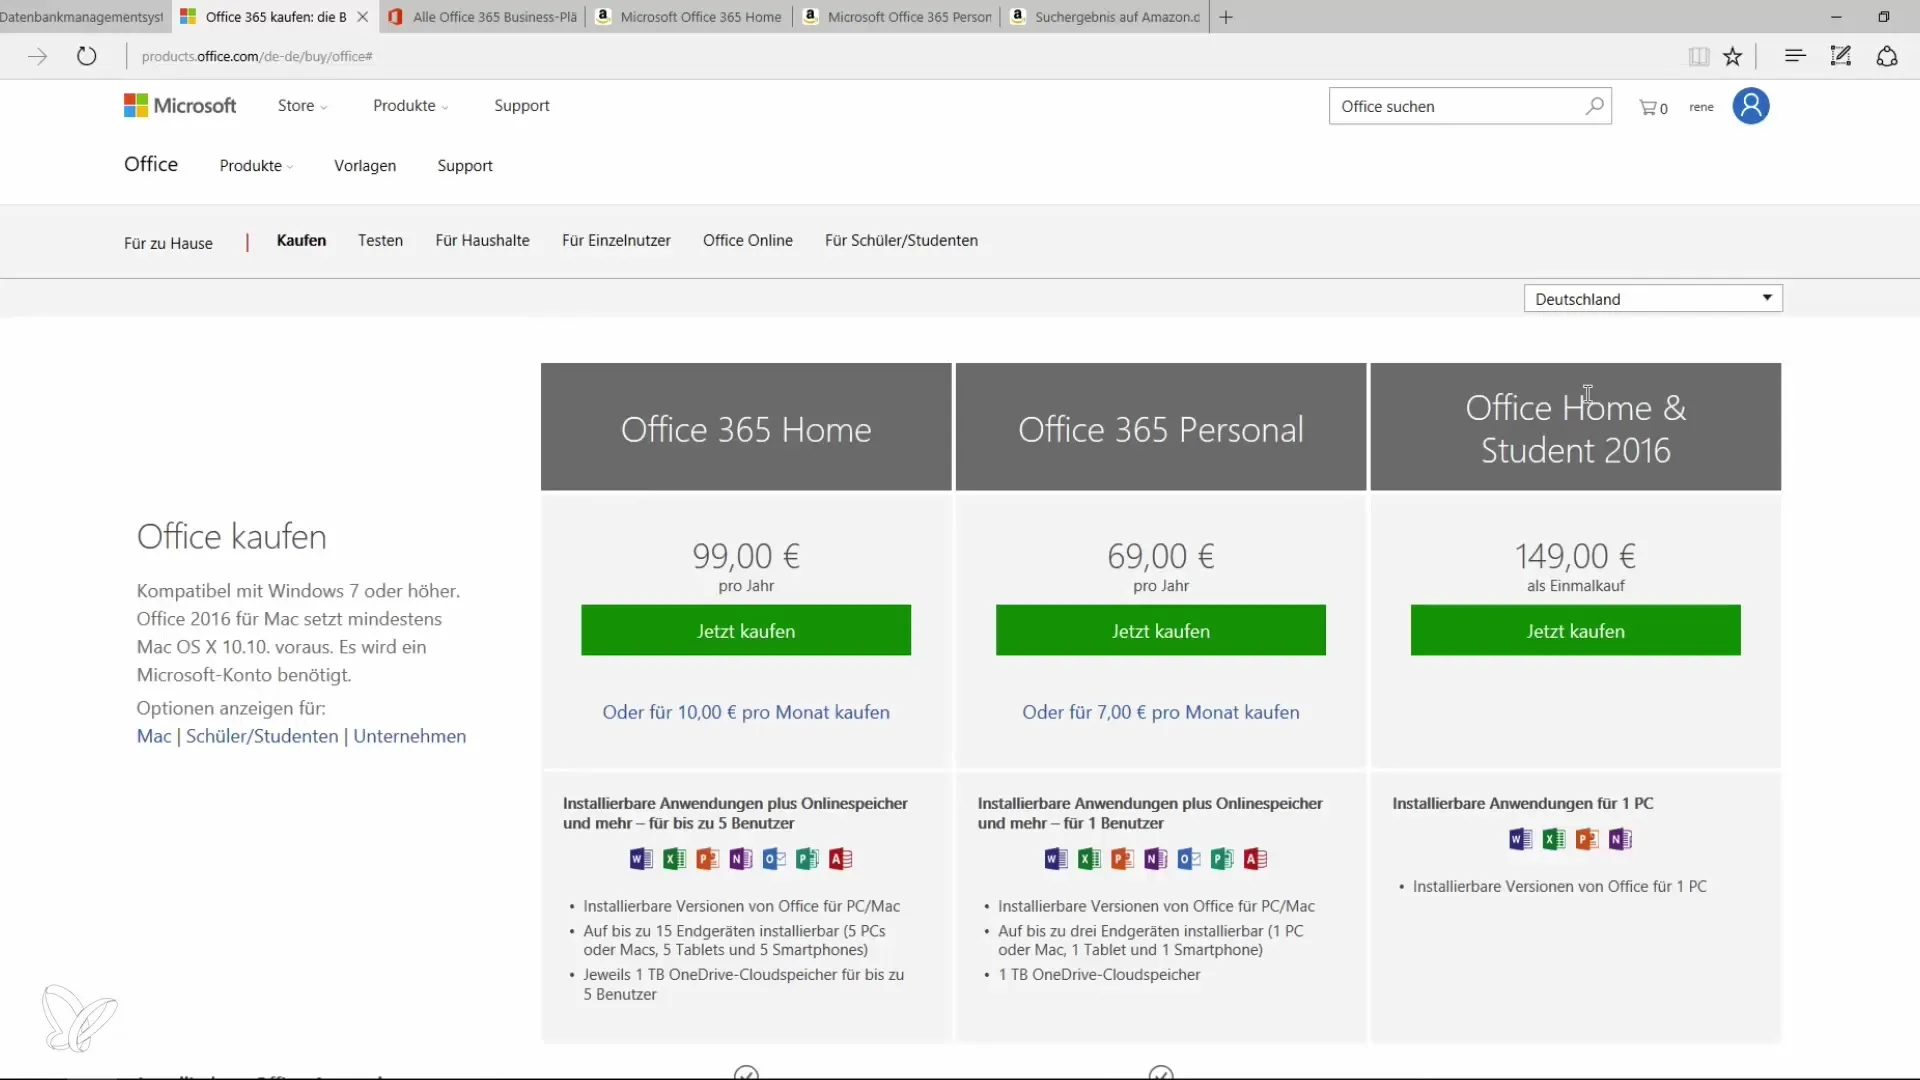Click Access icon under Office 365 Personal
This screenshot has height=1080, width=1920.
click(x=1256, y=859)
